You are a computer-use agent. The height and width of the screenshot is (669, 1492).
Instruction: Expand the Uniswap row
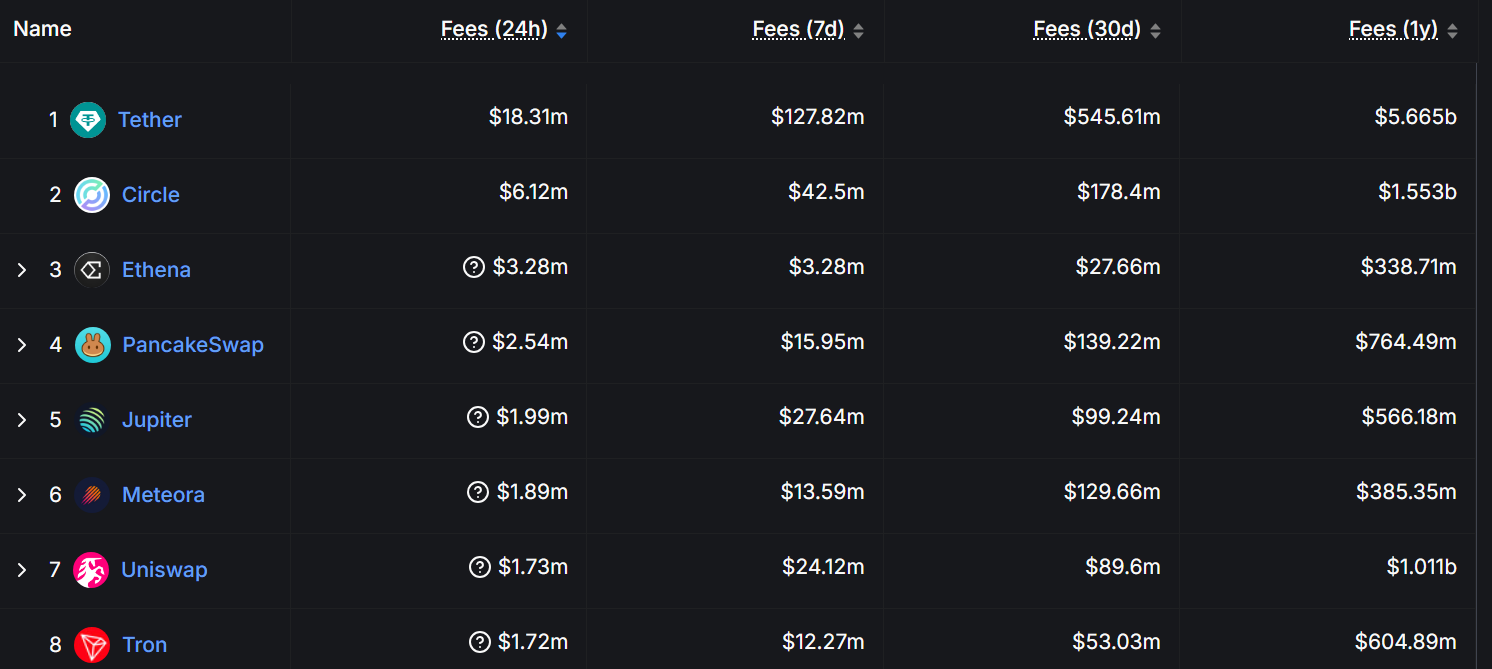coord(22,569)
